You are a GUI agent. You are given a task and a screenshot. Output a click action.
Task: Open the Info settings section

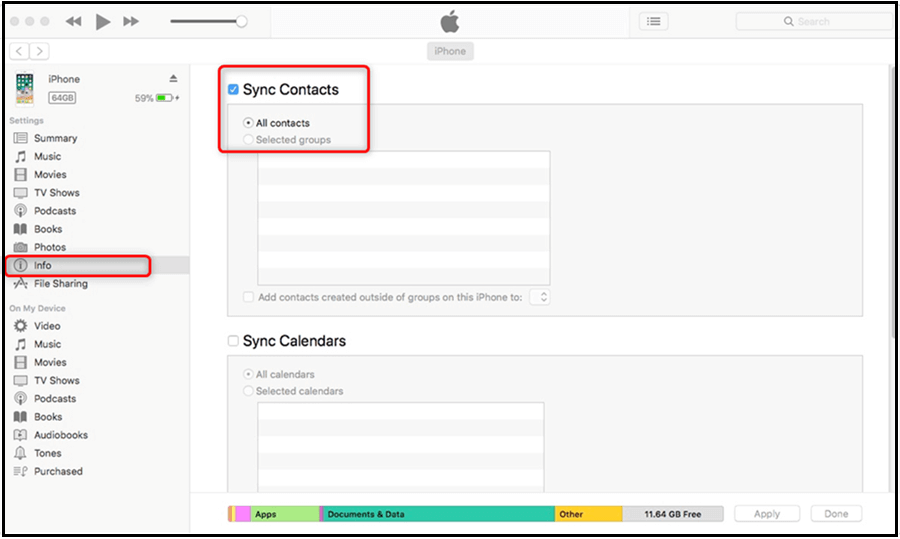pyautogui.click(x=42, y=266)
